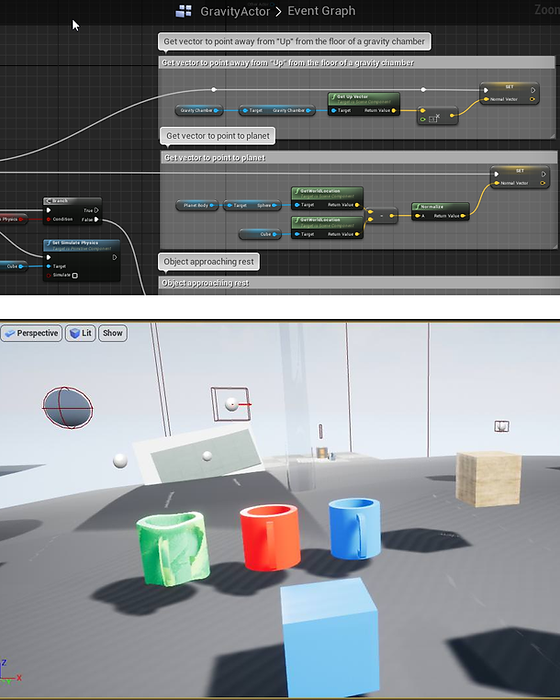Screen dimensions: 560x700
Task: Select the GetWorldLocation node connected to Sphere
Action: pyautogui.click(x=327, y=198)
